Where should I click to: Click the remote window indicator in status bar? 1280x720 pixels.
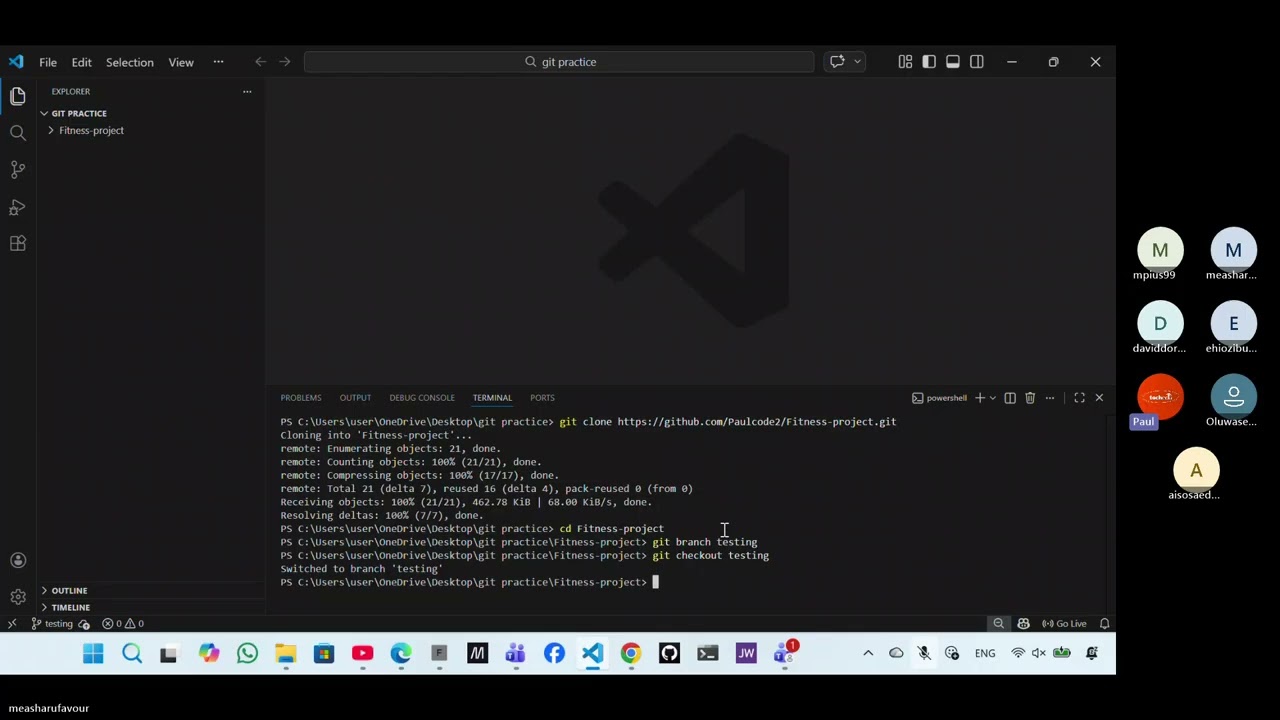click(x=12, y=624)
